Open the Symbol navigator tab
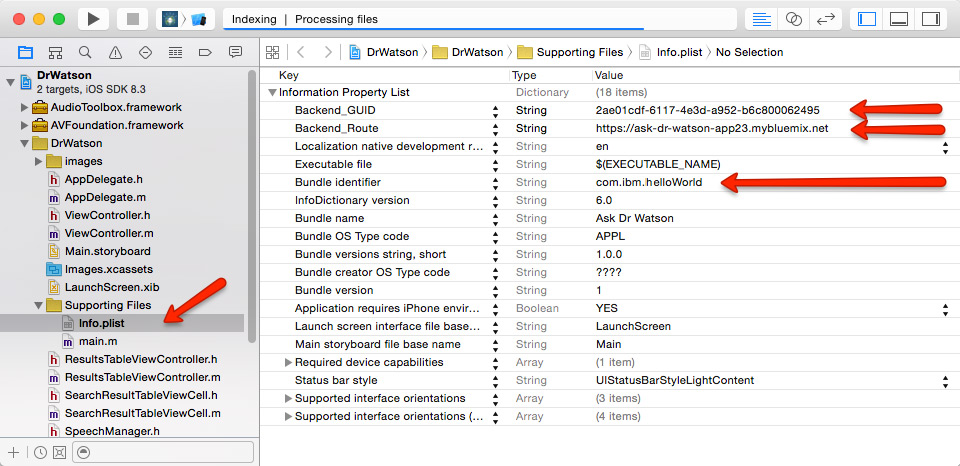Viewport: 960px width, 466px height. (55, 52)
